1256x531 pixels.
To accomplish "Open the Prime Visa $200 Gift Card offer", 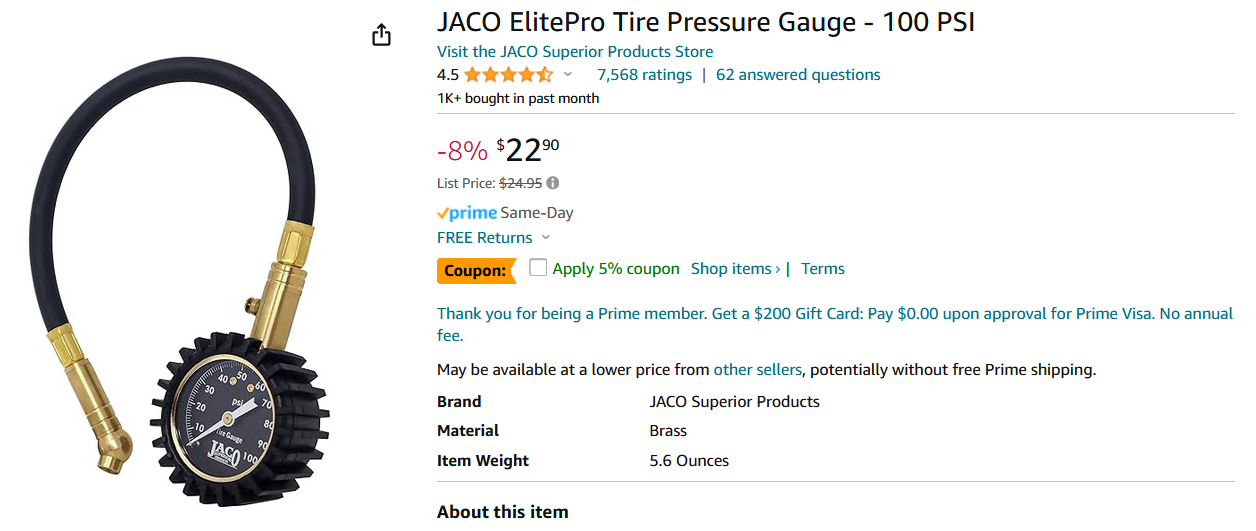I will tap(835, 314).
